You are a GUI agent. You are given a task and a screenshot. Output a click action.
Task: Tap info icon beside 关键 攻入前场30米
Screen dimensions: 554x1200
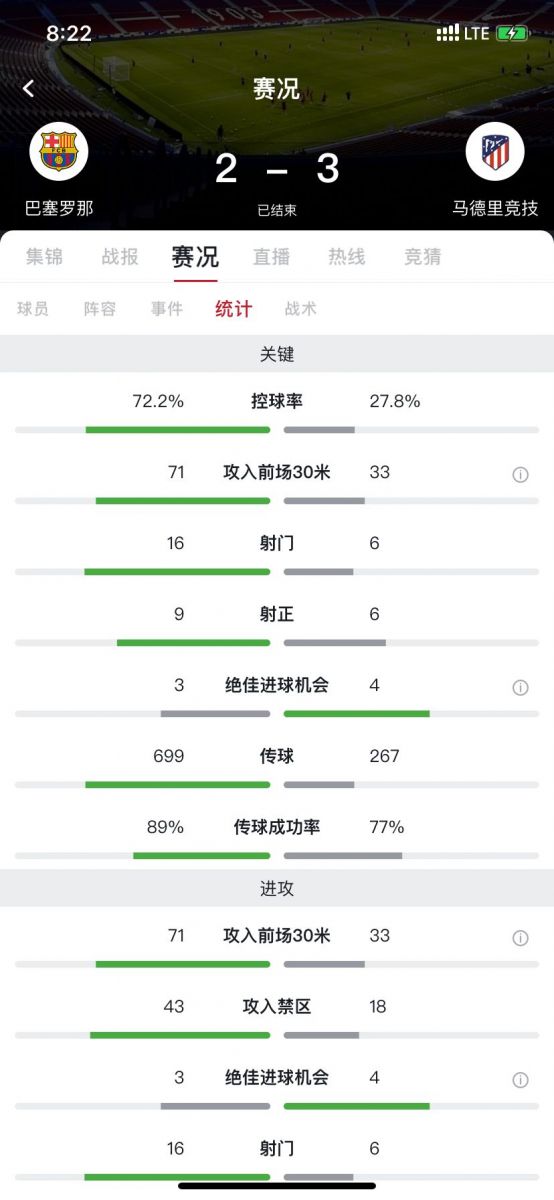coord(520,475)
